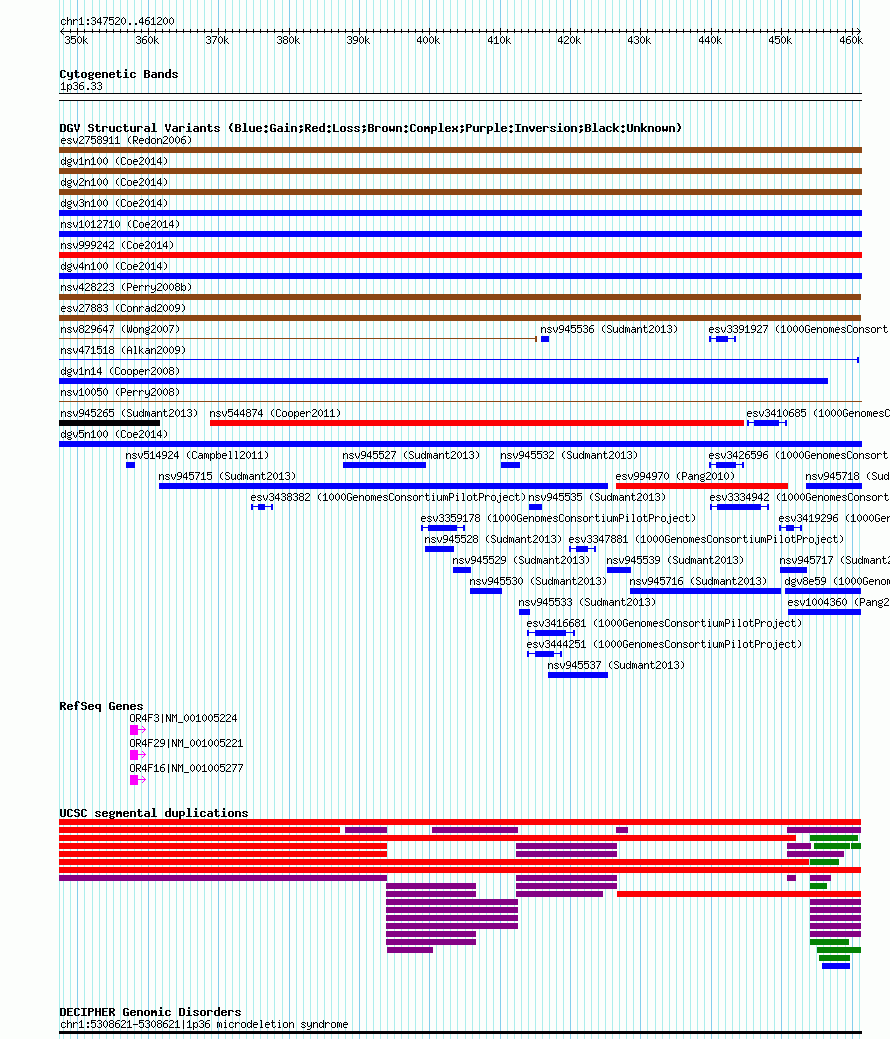Click the OR4F16 gene arrow glyph
This screenshot has width=890, height=1039.
137,781
